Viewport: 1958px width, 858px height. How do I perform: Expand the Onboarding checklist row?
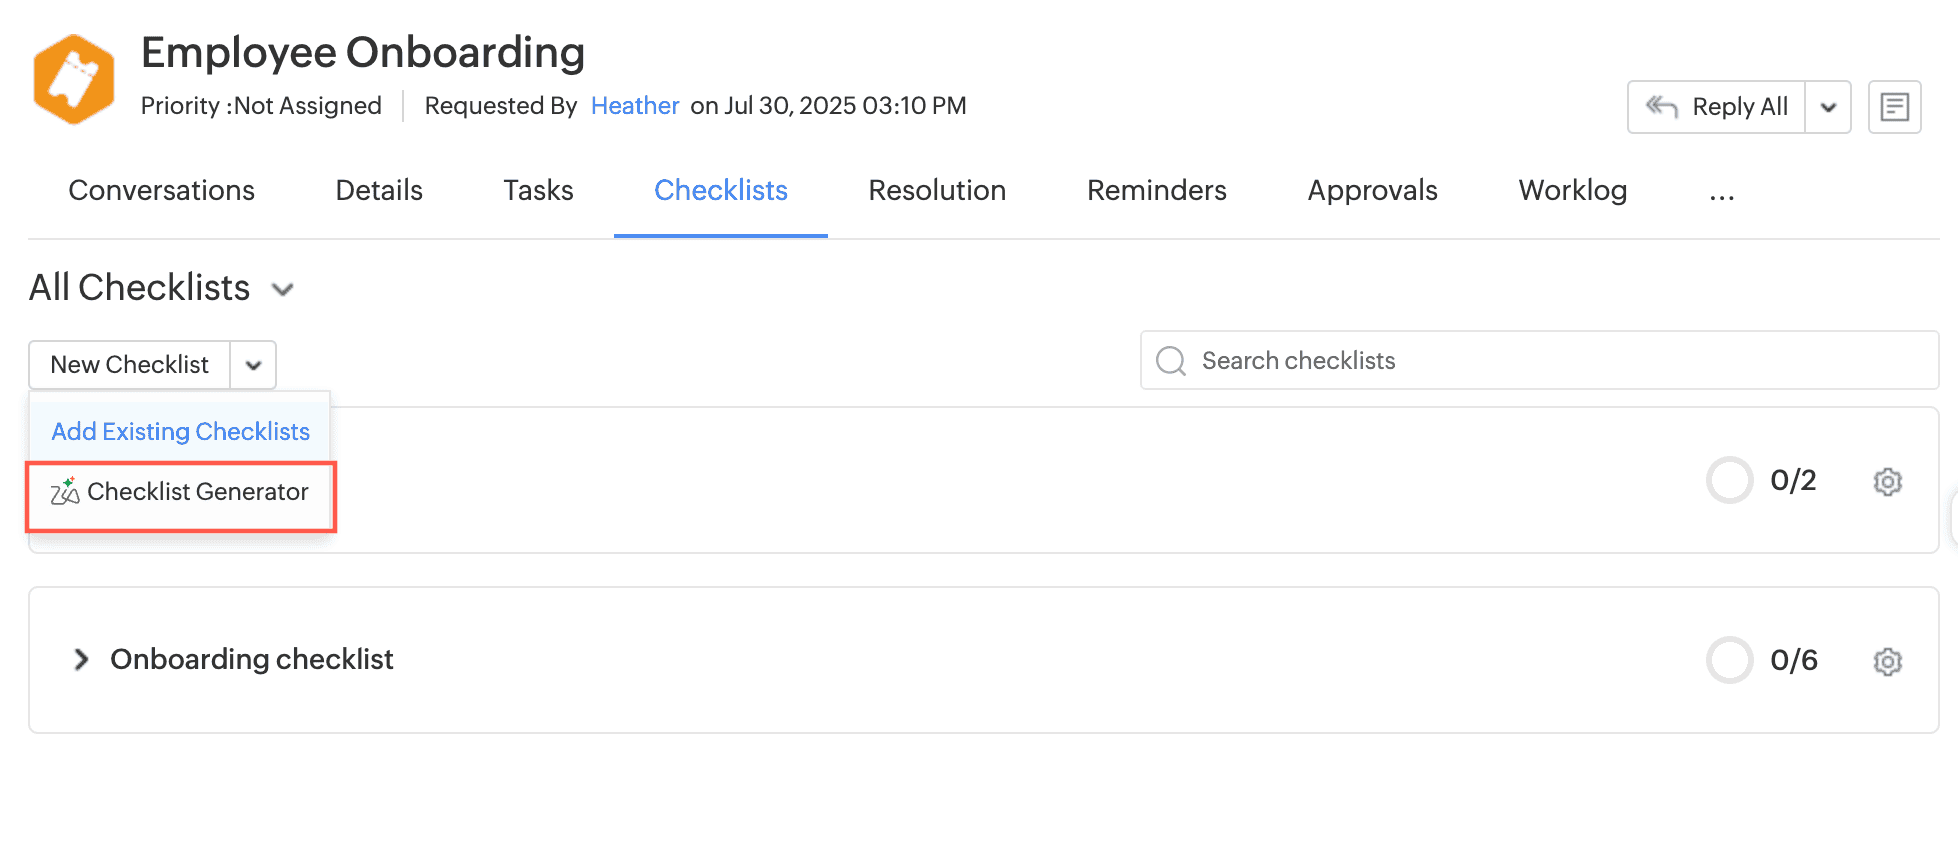[x=81, y=660]
